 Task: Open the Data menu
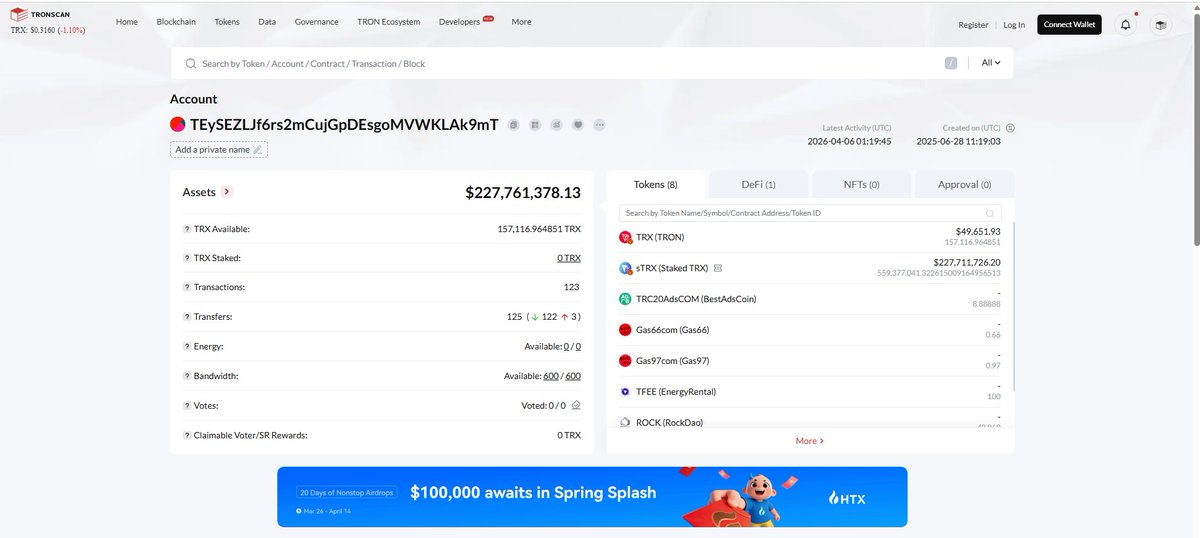click(267, 22)
